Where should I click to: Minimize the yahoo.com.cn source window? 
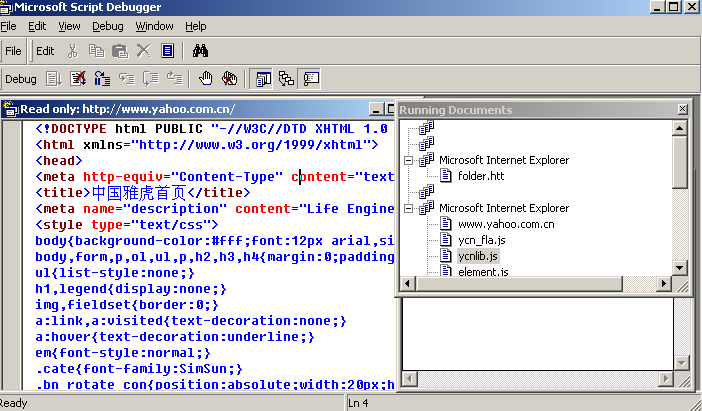376,109
